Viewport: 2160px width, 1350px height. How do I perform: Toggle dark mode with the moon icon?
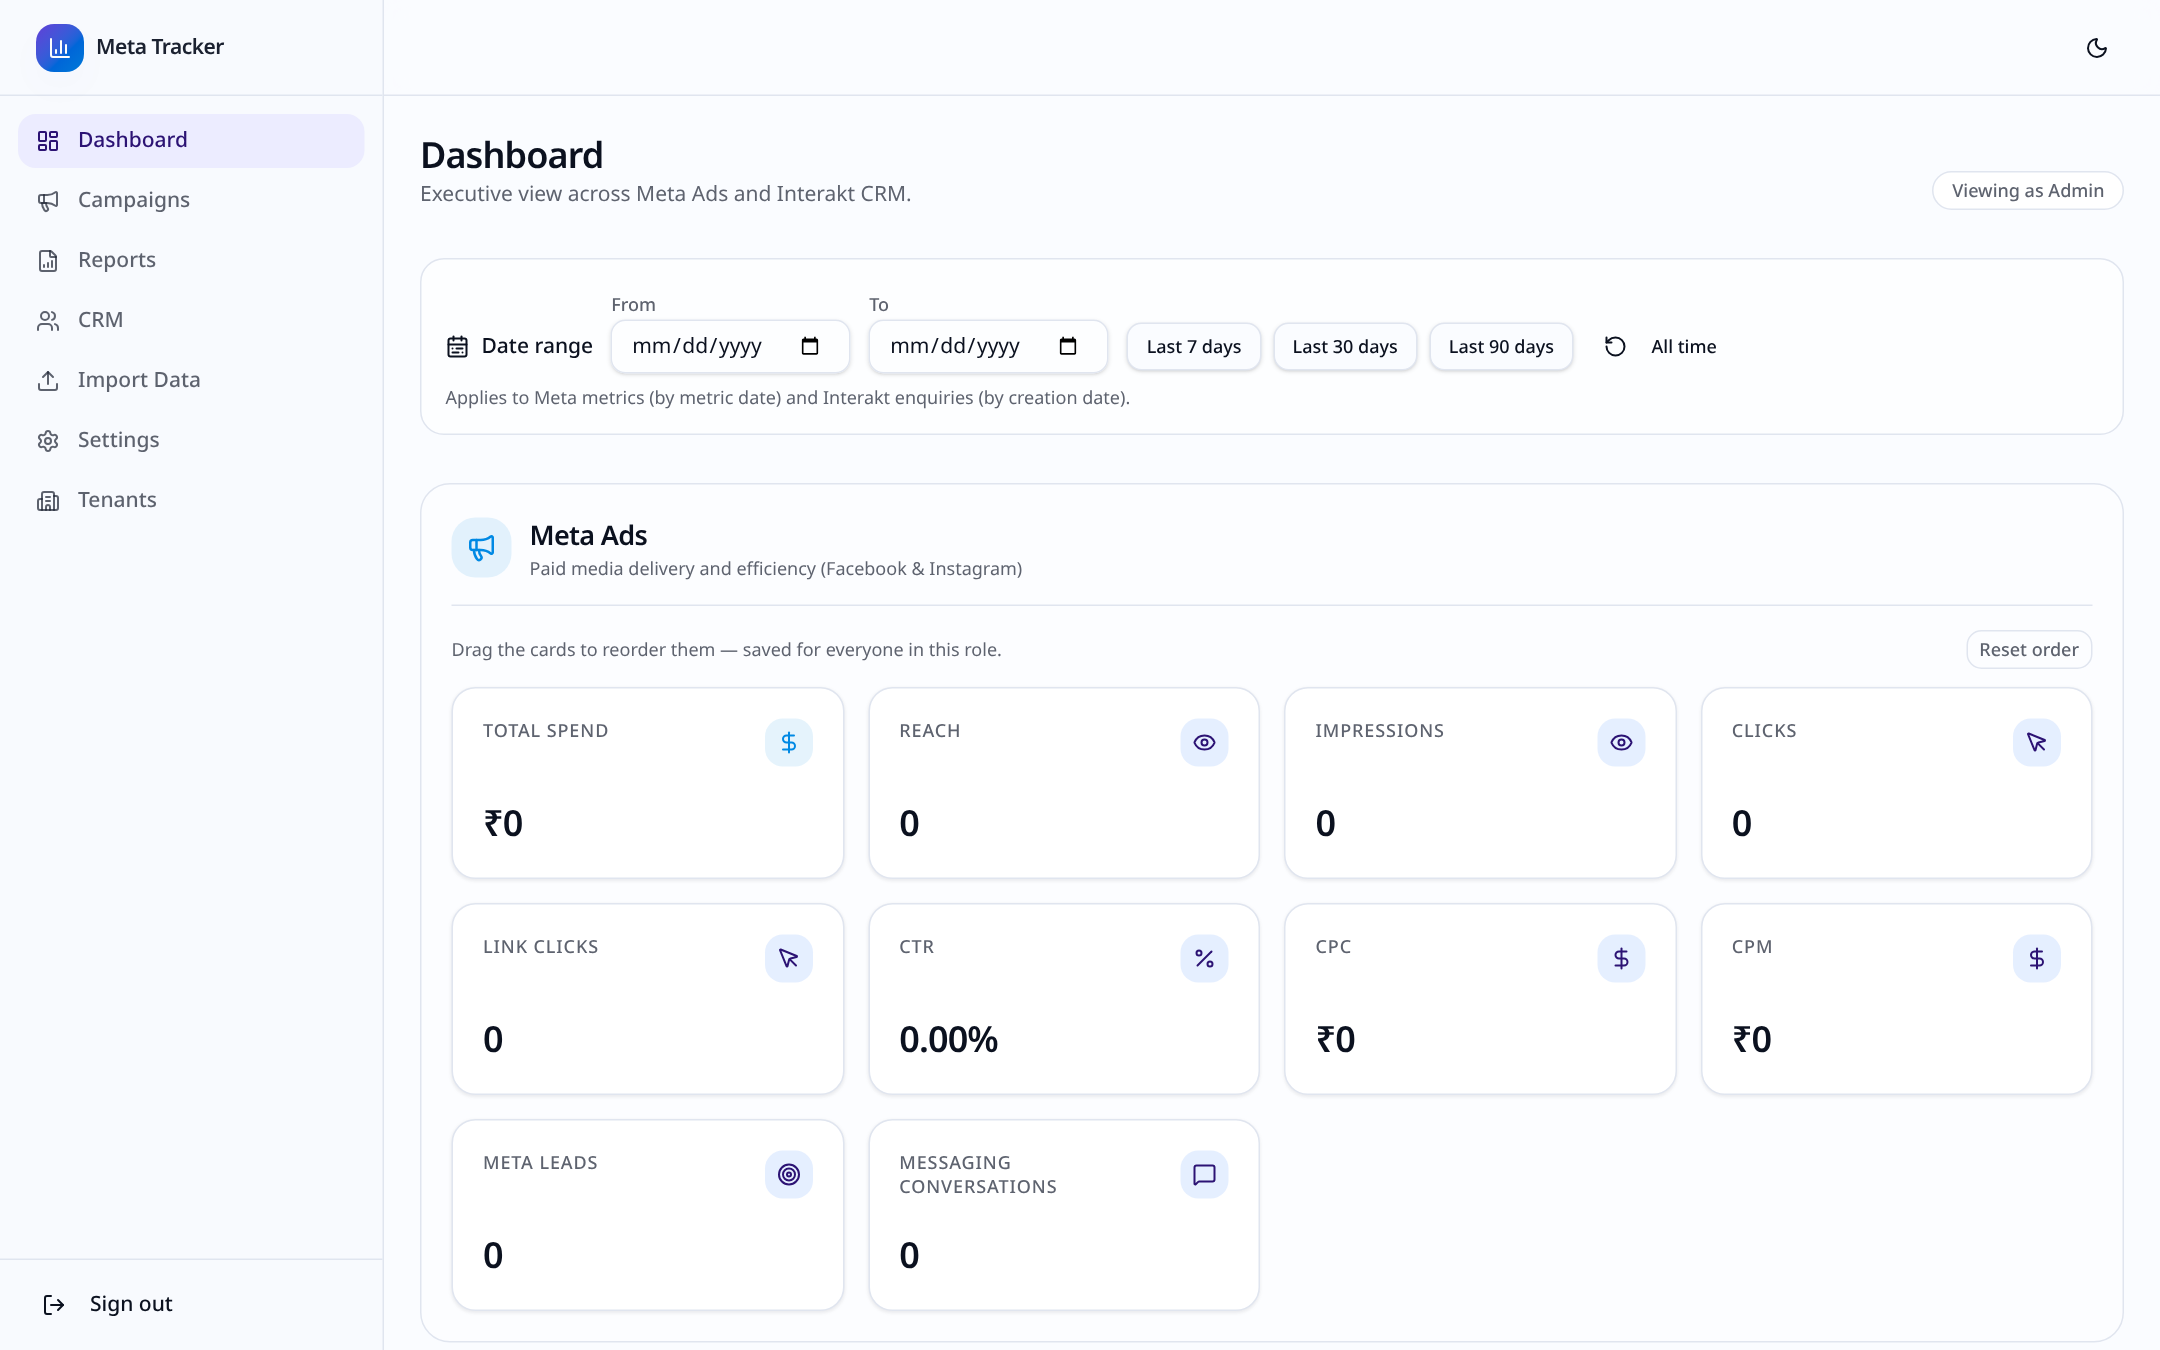(2097, 48)
